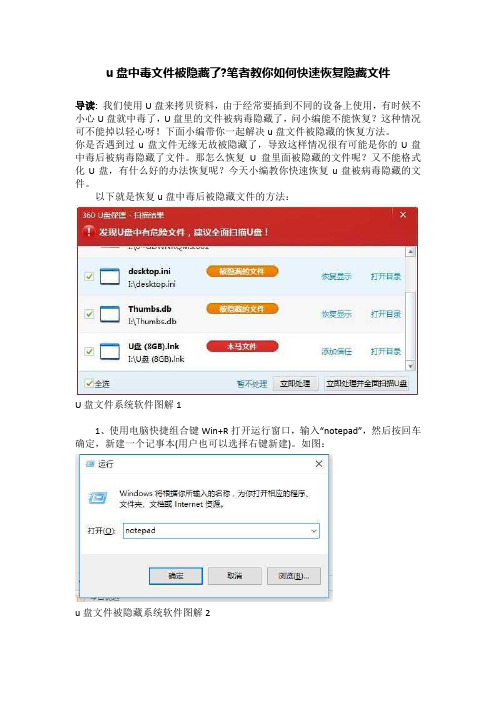496x702 pixels.
Task: Close the 运行 dialog
Action: tap(319, 464)
